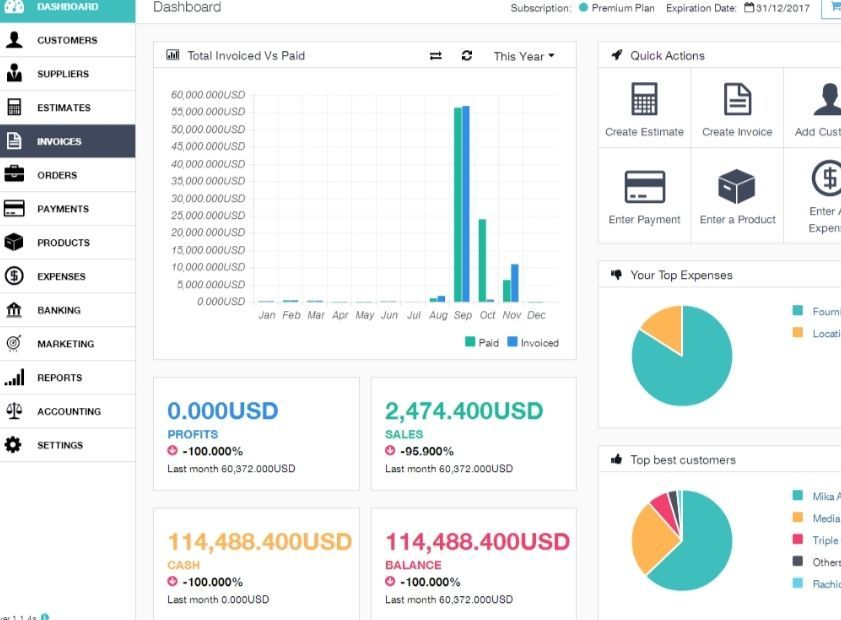
Task: Click the Enter a Product box icon
Action: point(737,187)
